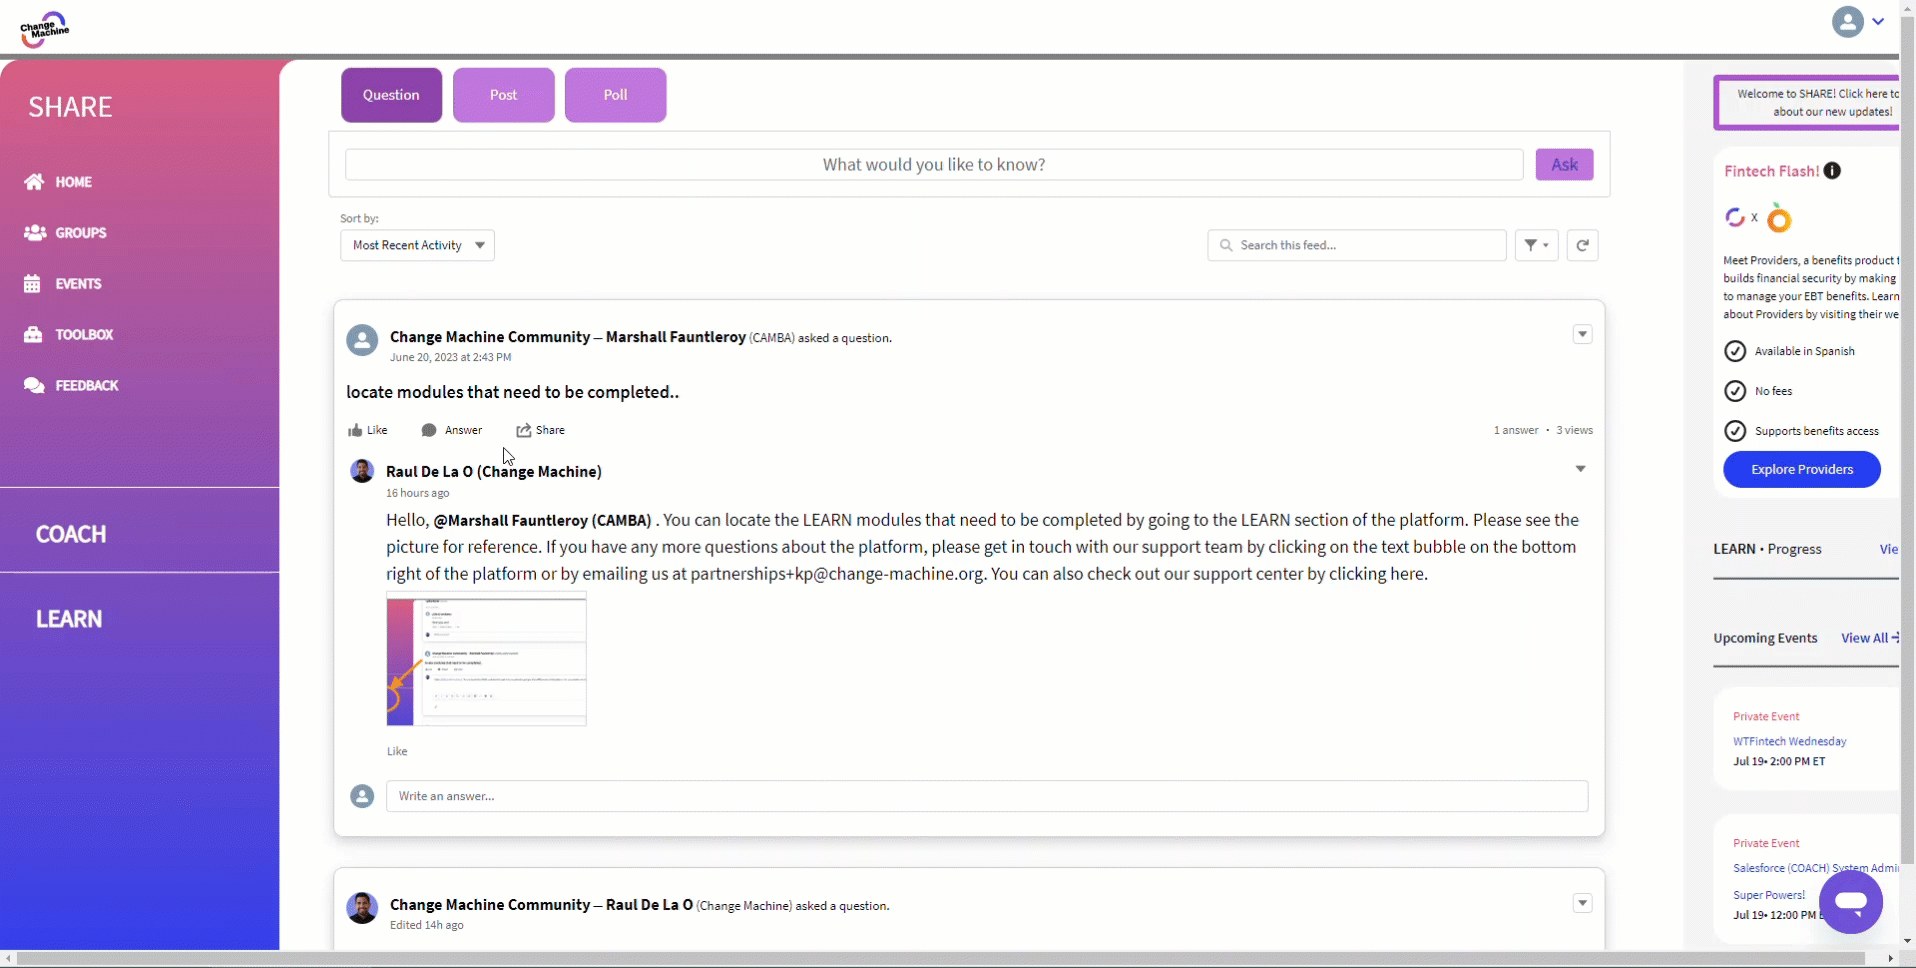Image resolution: width=1916 pixels, height=968 pixels.
Task: Open the WTFintech Wednesday event
Action: click(1789, 742)
